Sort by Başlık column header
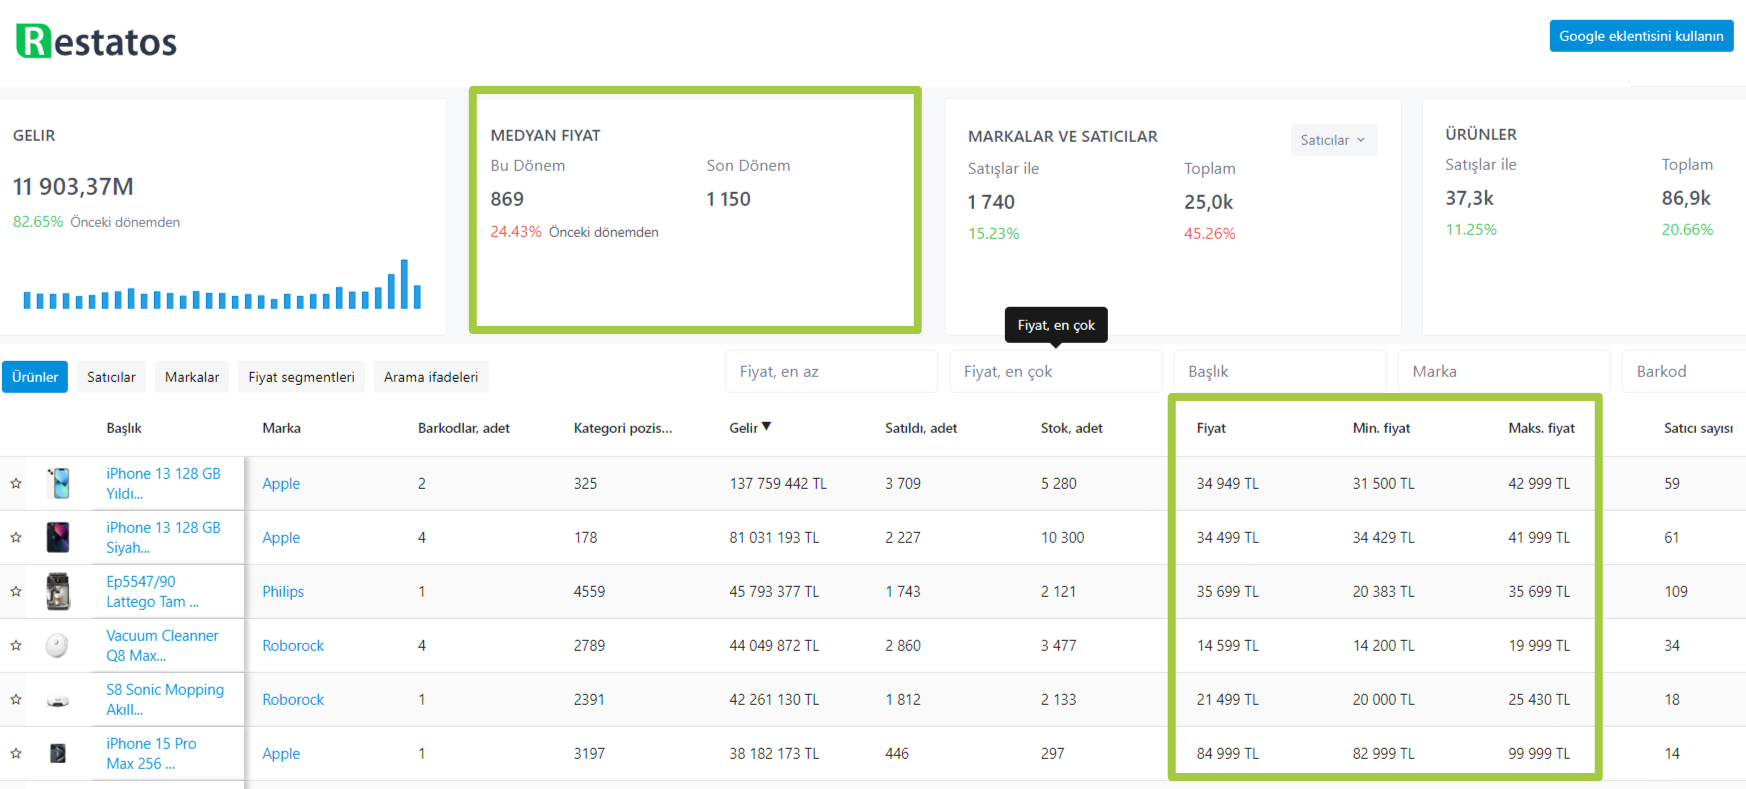The image size is (1746, 789). tap(124, 428)
